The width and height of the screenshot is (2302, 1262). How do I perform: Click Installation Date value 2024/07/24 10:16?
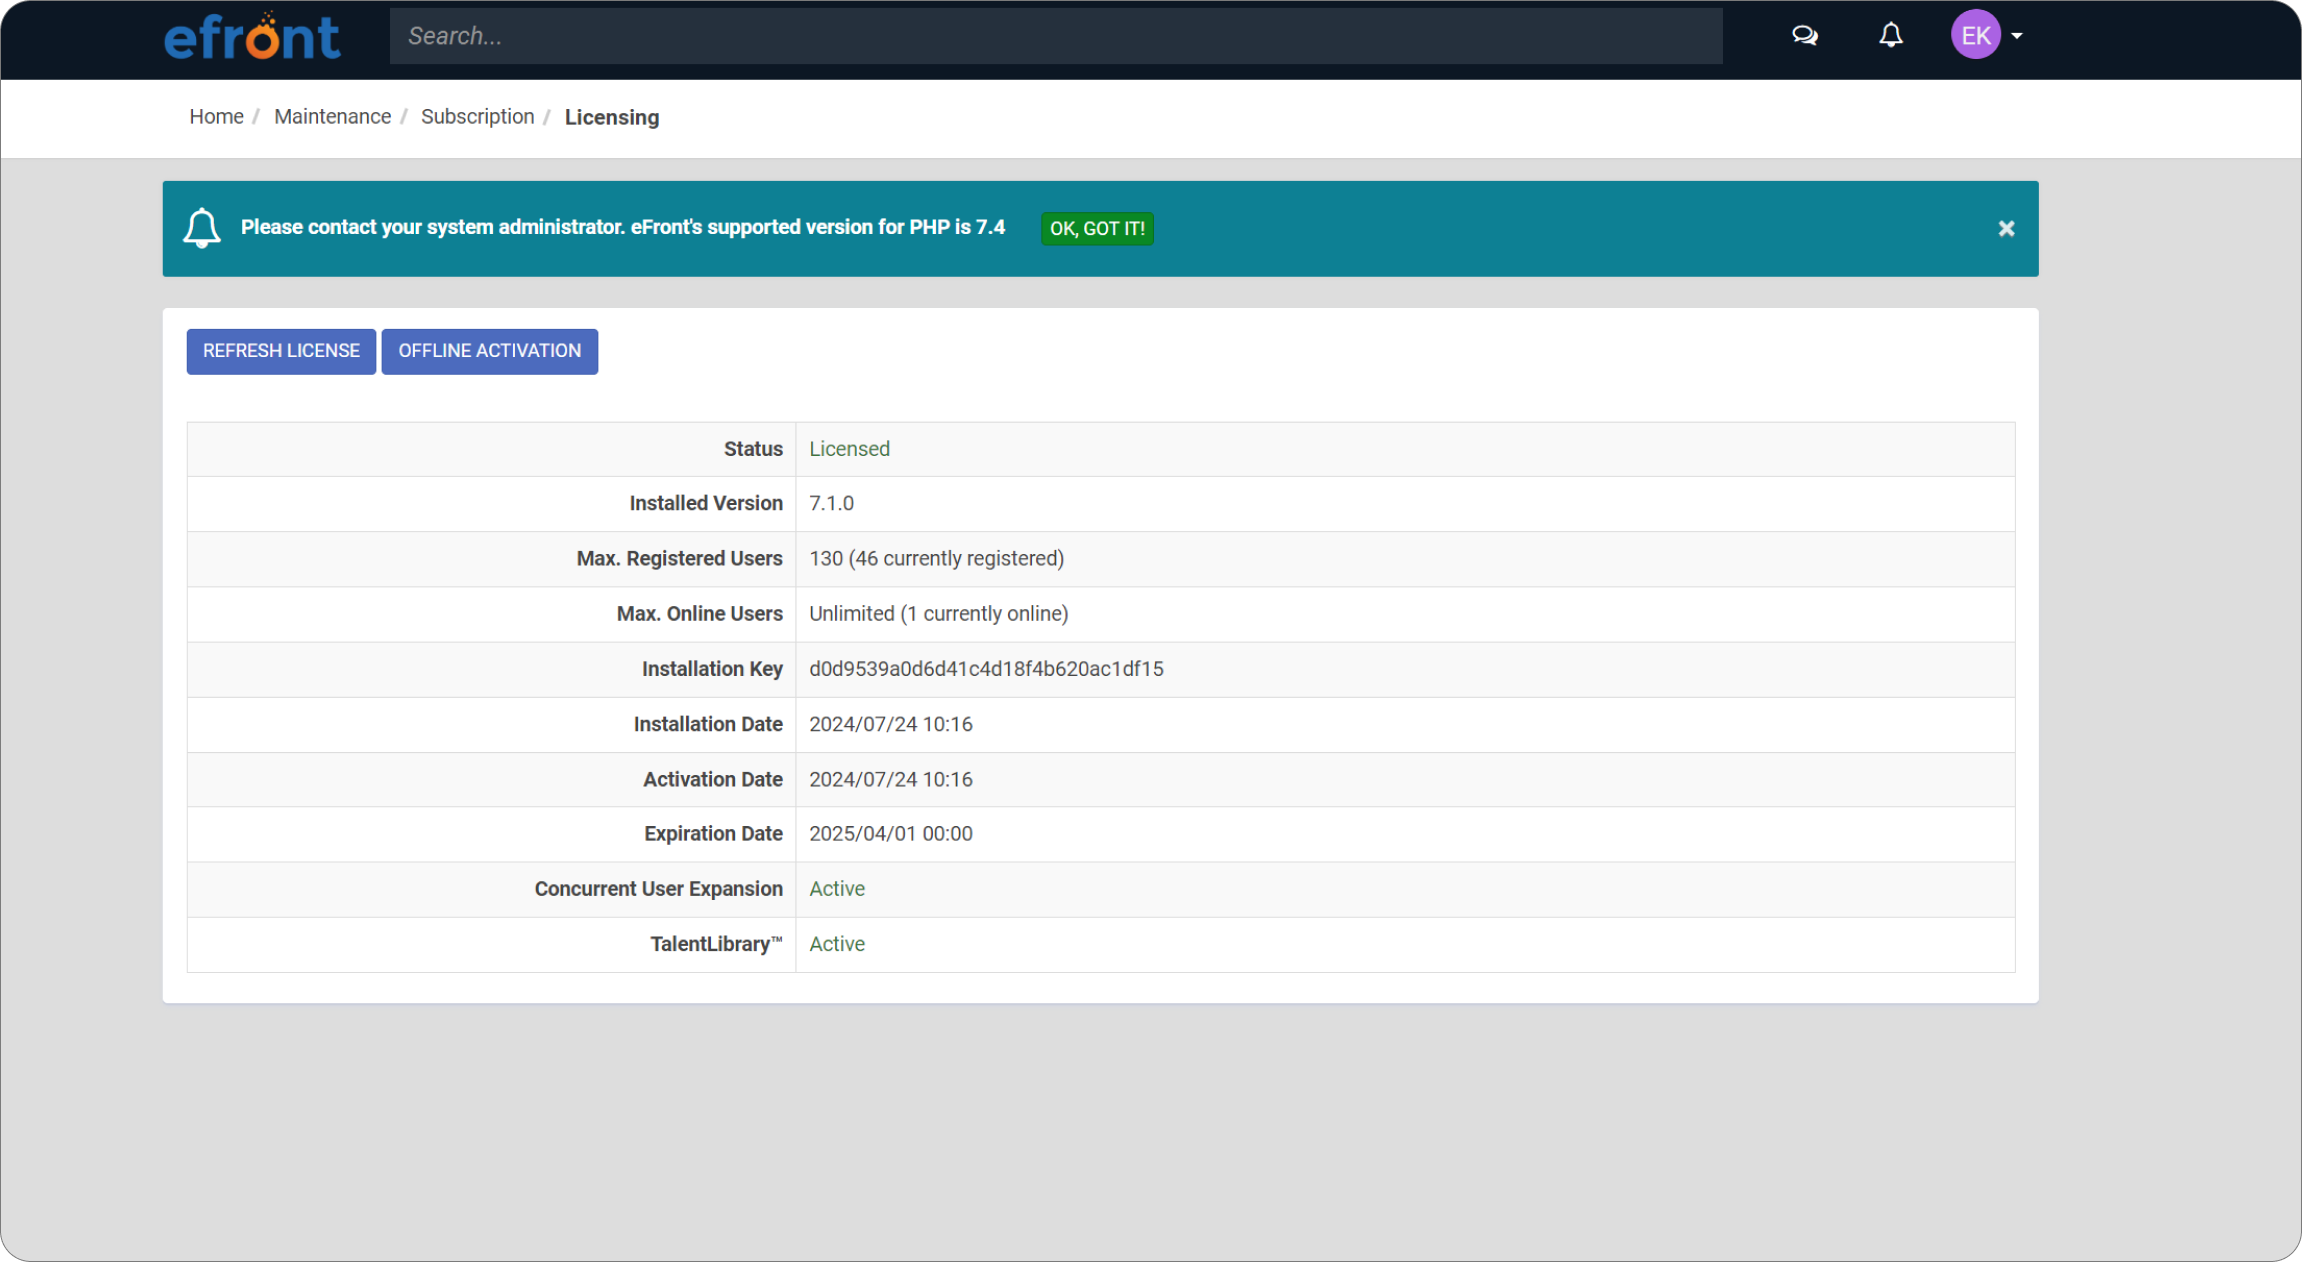coord(890,724)
